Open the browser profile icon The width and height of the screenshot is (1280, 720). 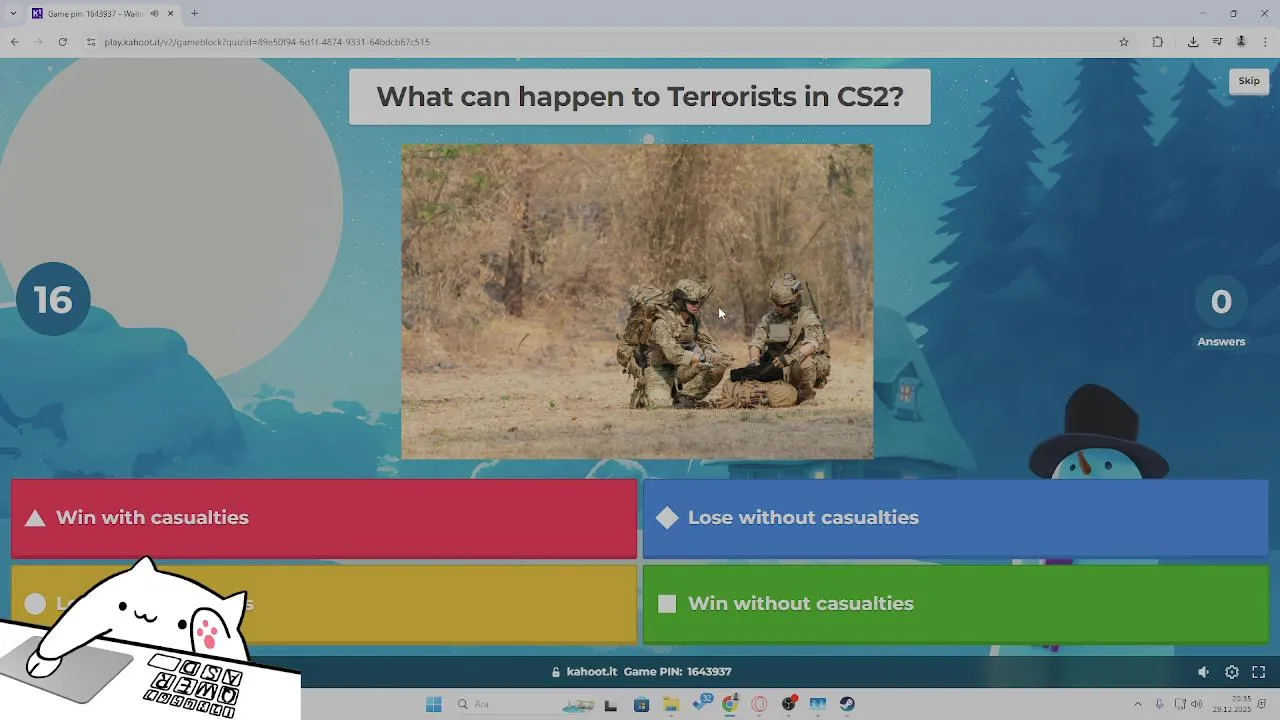click(x=1241, y=42)
